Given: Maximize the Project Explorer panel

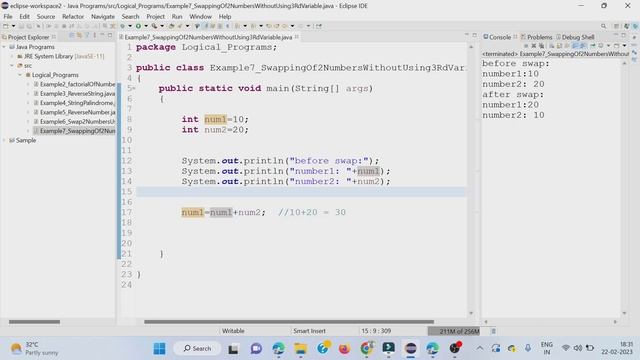Looking at the screenshot, I should (x=110, y=36).
